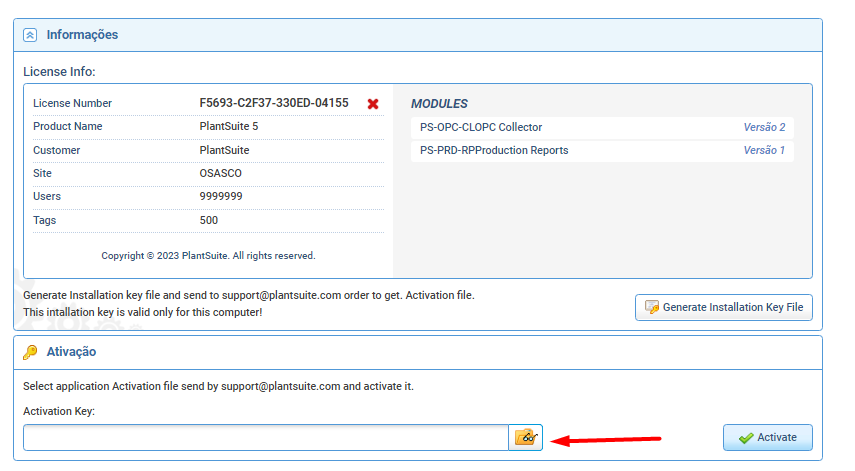The width and height of the screenshot is (855, 471).
Task: Click the License Info heading
Action: tap(59, 72)
